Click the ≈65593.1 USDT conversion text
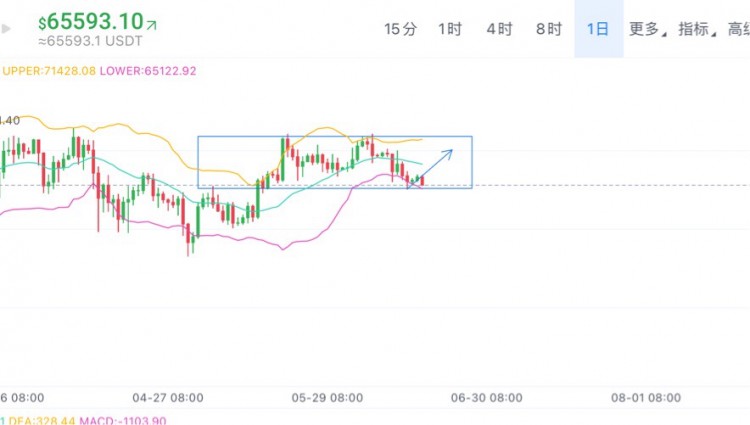This screenshot has width=750, height=425. (90, 41)
